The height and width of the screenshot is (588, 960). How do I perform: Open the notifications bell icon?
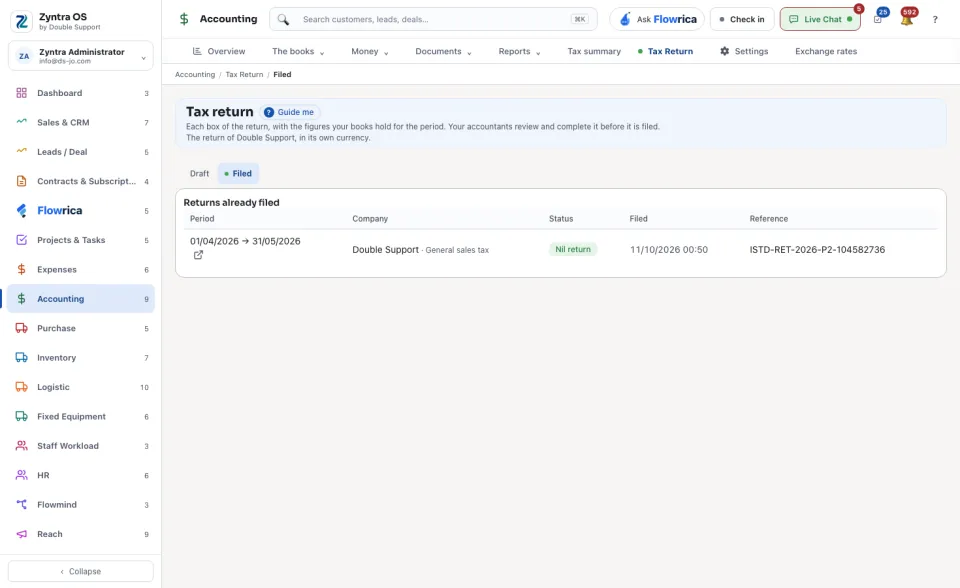(x=907, y=20)
